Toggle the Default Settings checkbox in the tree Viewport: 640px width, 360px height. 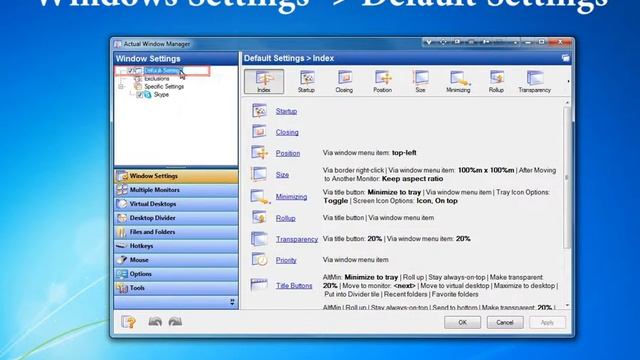(x=131, y=71)
